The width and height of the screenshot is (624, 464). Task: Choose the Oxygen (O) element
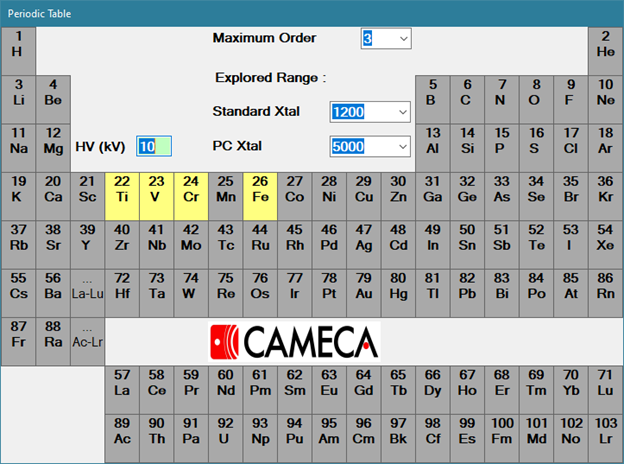pyautogui.click(x=535, y=93)
